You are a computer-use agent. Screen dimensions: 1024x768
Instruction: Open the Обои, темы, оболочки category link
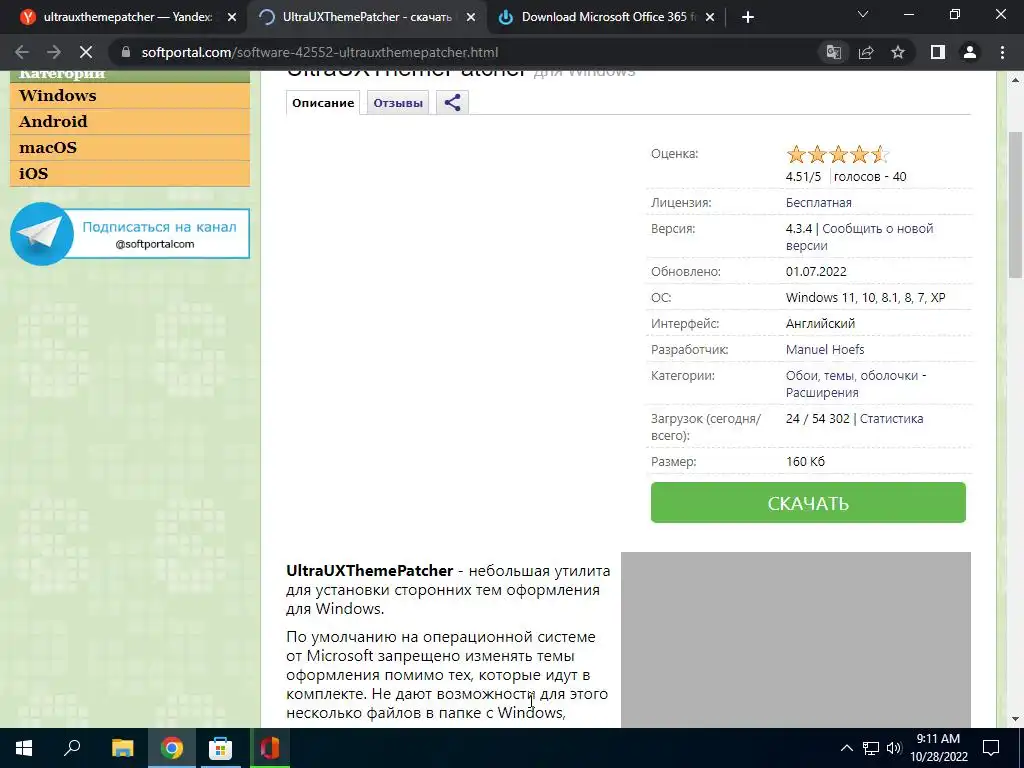[x=852, y=376]
